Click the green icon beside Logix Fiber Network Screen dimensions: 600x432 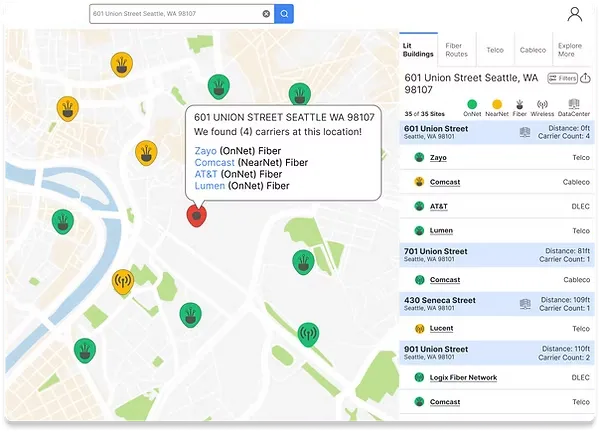(419, 377)
